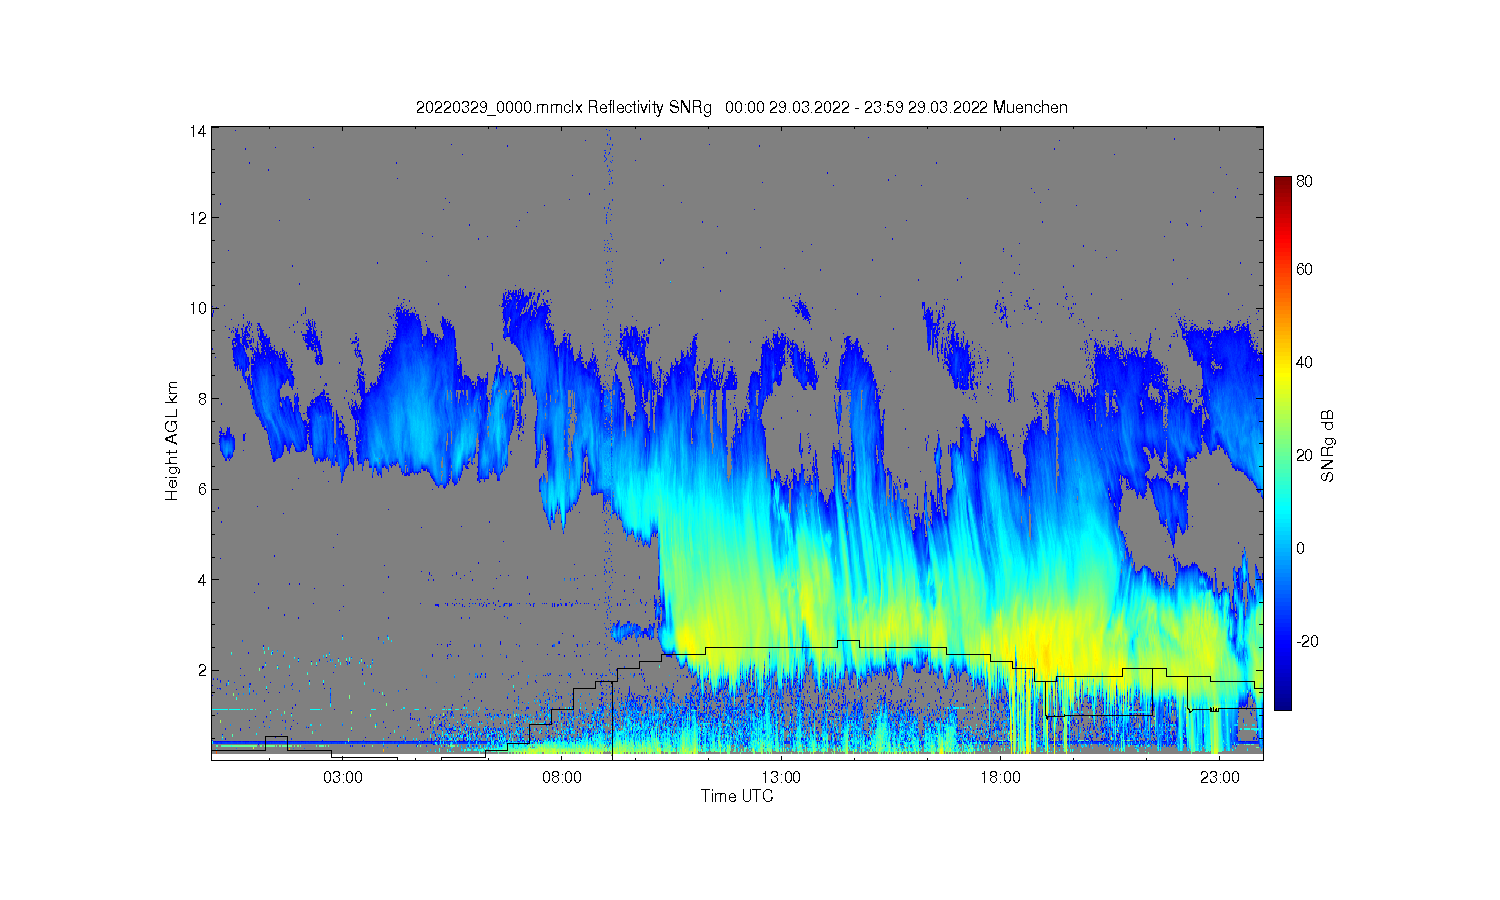This screenshot has width=1500, height=900.
Task: Click the 03:00 time tick label
Action: point(343,778)
